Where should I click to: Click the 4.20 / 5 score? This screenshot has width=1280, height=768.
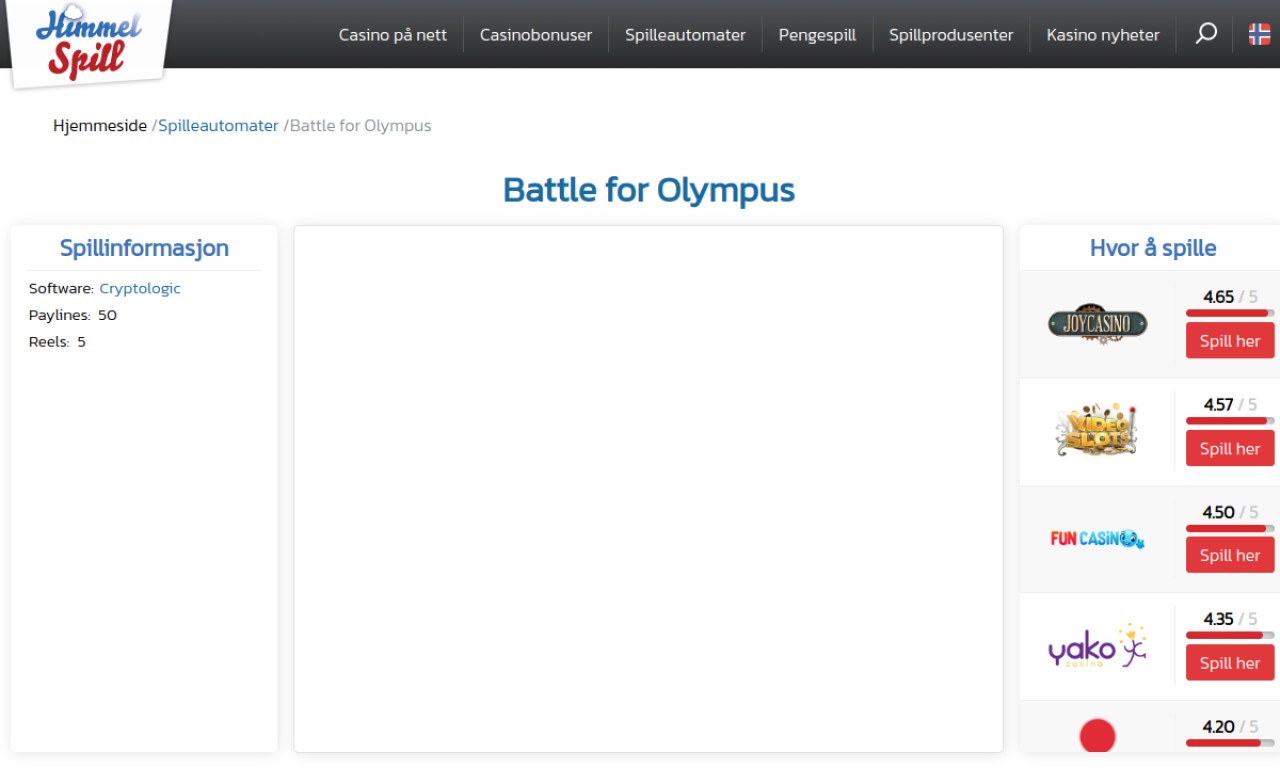coord(1230,727)
